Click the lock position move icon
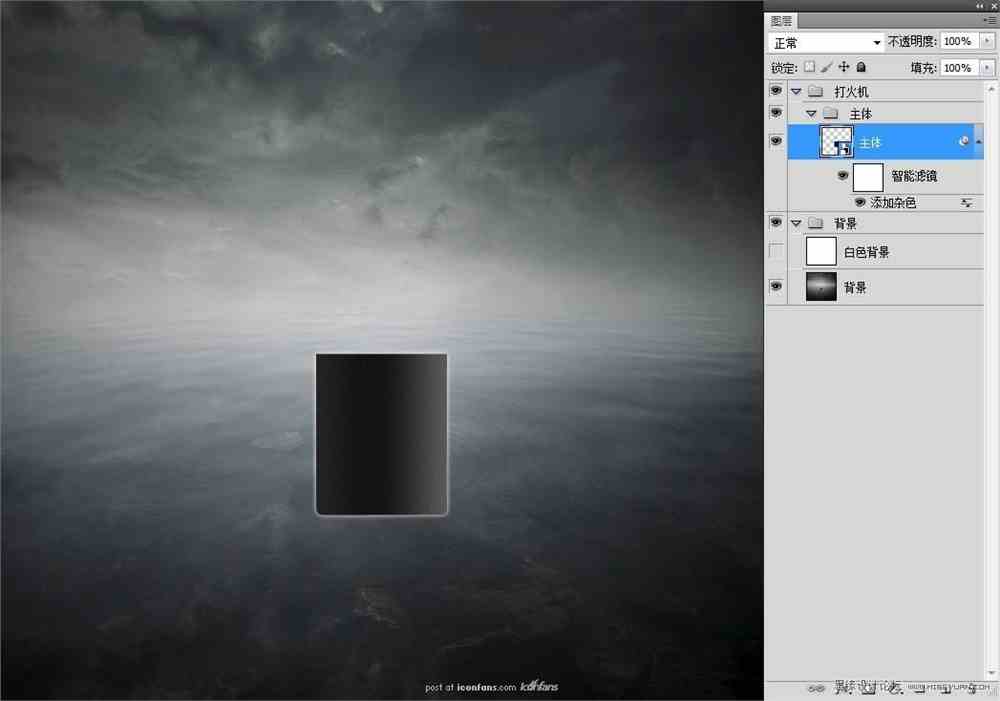The image size is (1000, 701). [x=845, y=67]
